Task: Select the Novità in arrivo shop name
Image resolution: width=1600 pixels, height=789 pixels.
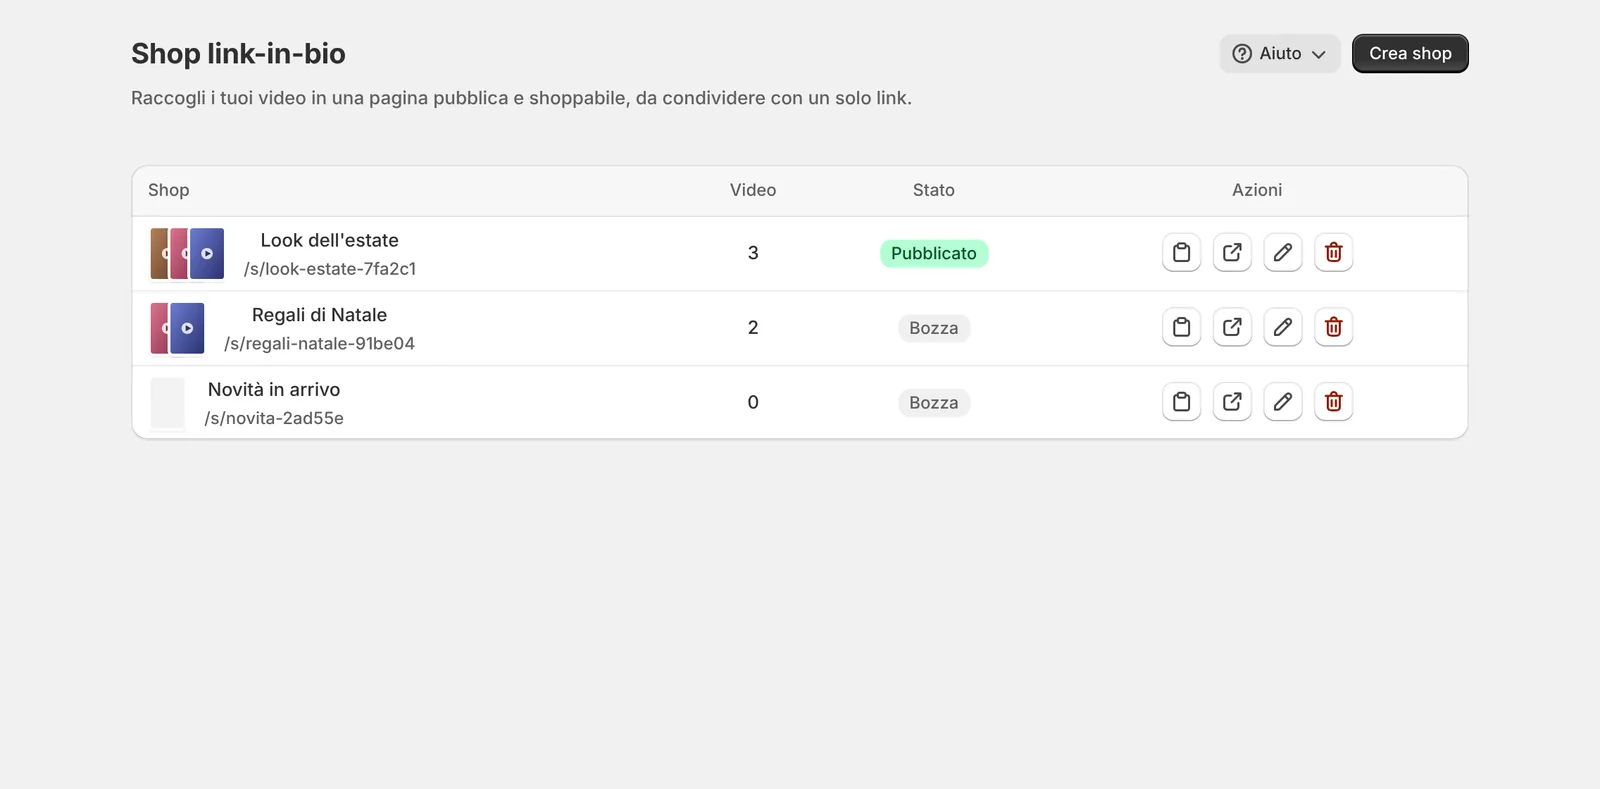Action: [274, 390]
